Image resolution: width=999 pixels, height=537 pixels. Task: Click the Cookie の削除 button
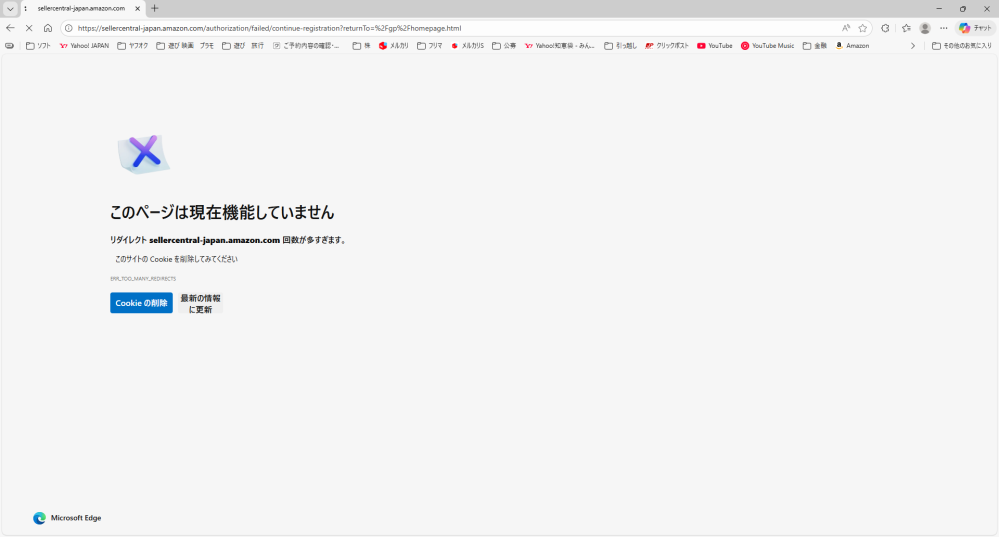click(141, 303)
